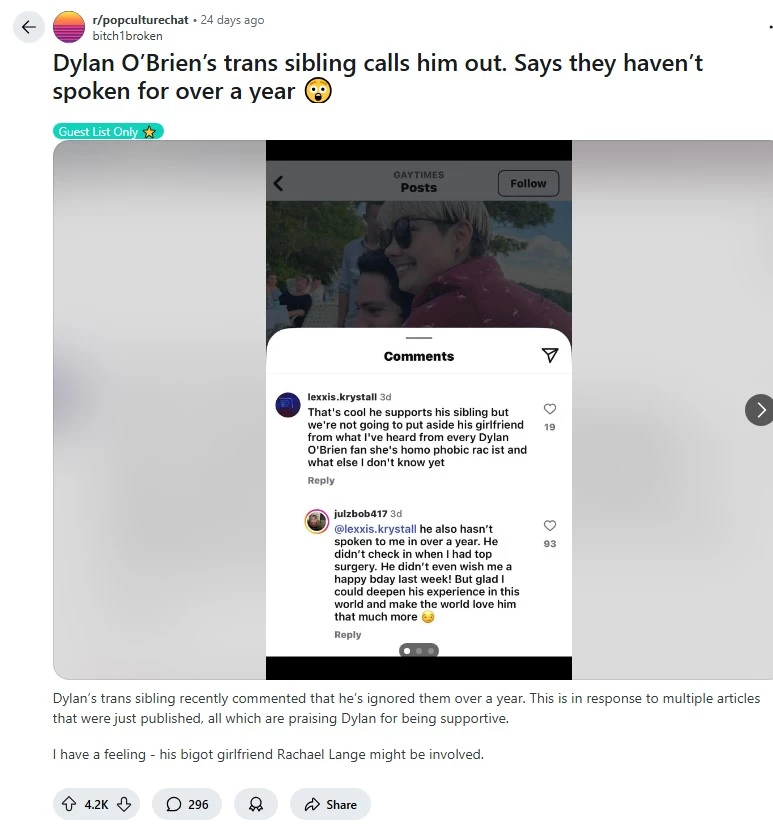
Task: Open the 296 comments
Action: click(187, 804)
